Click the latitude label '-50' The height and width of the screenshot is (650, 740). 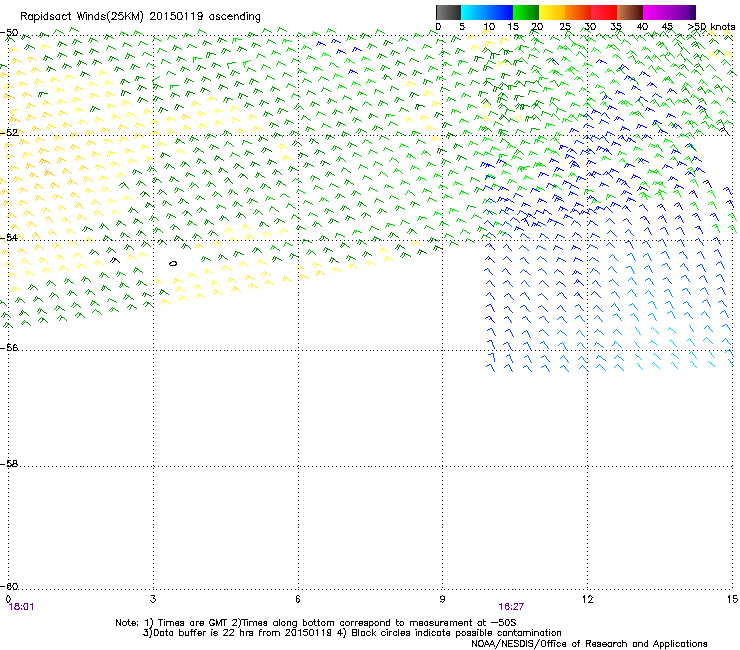coord(9,33)
